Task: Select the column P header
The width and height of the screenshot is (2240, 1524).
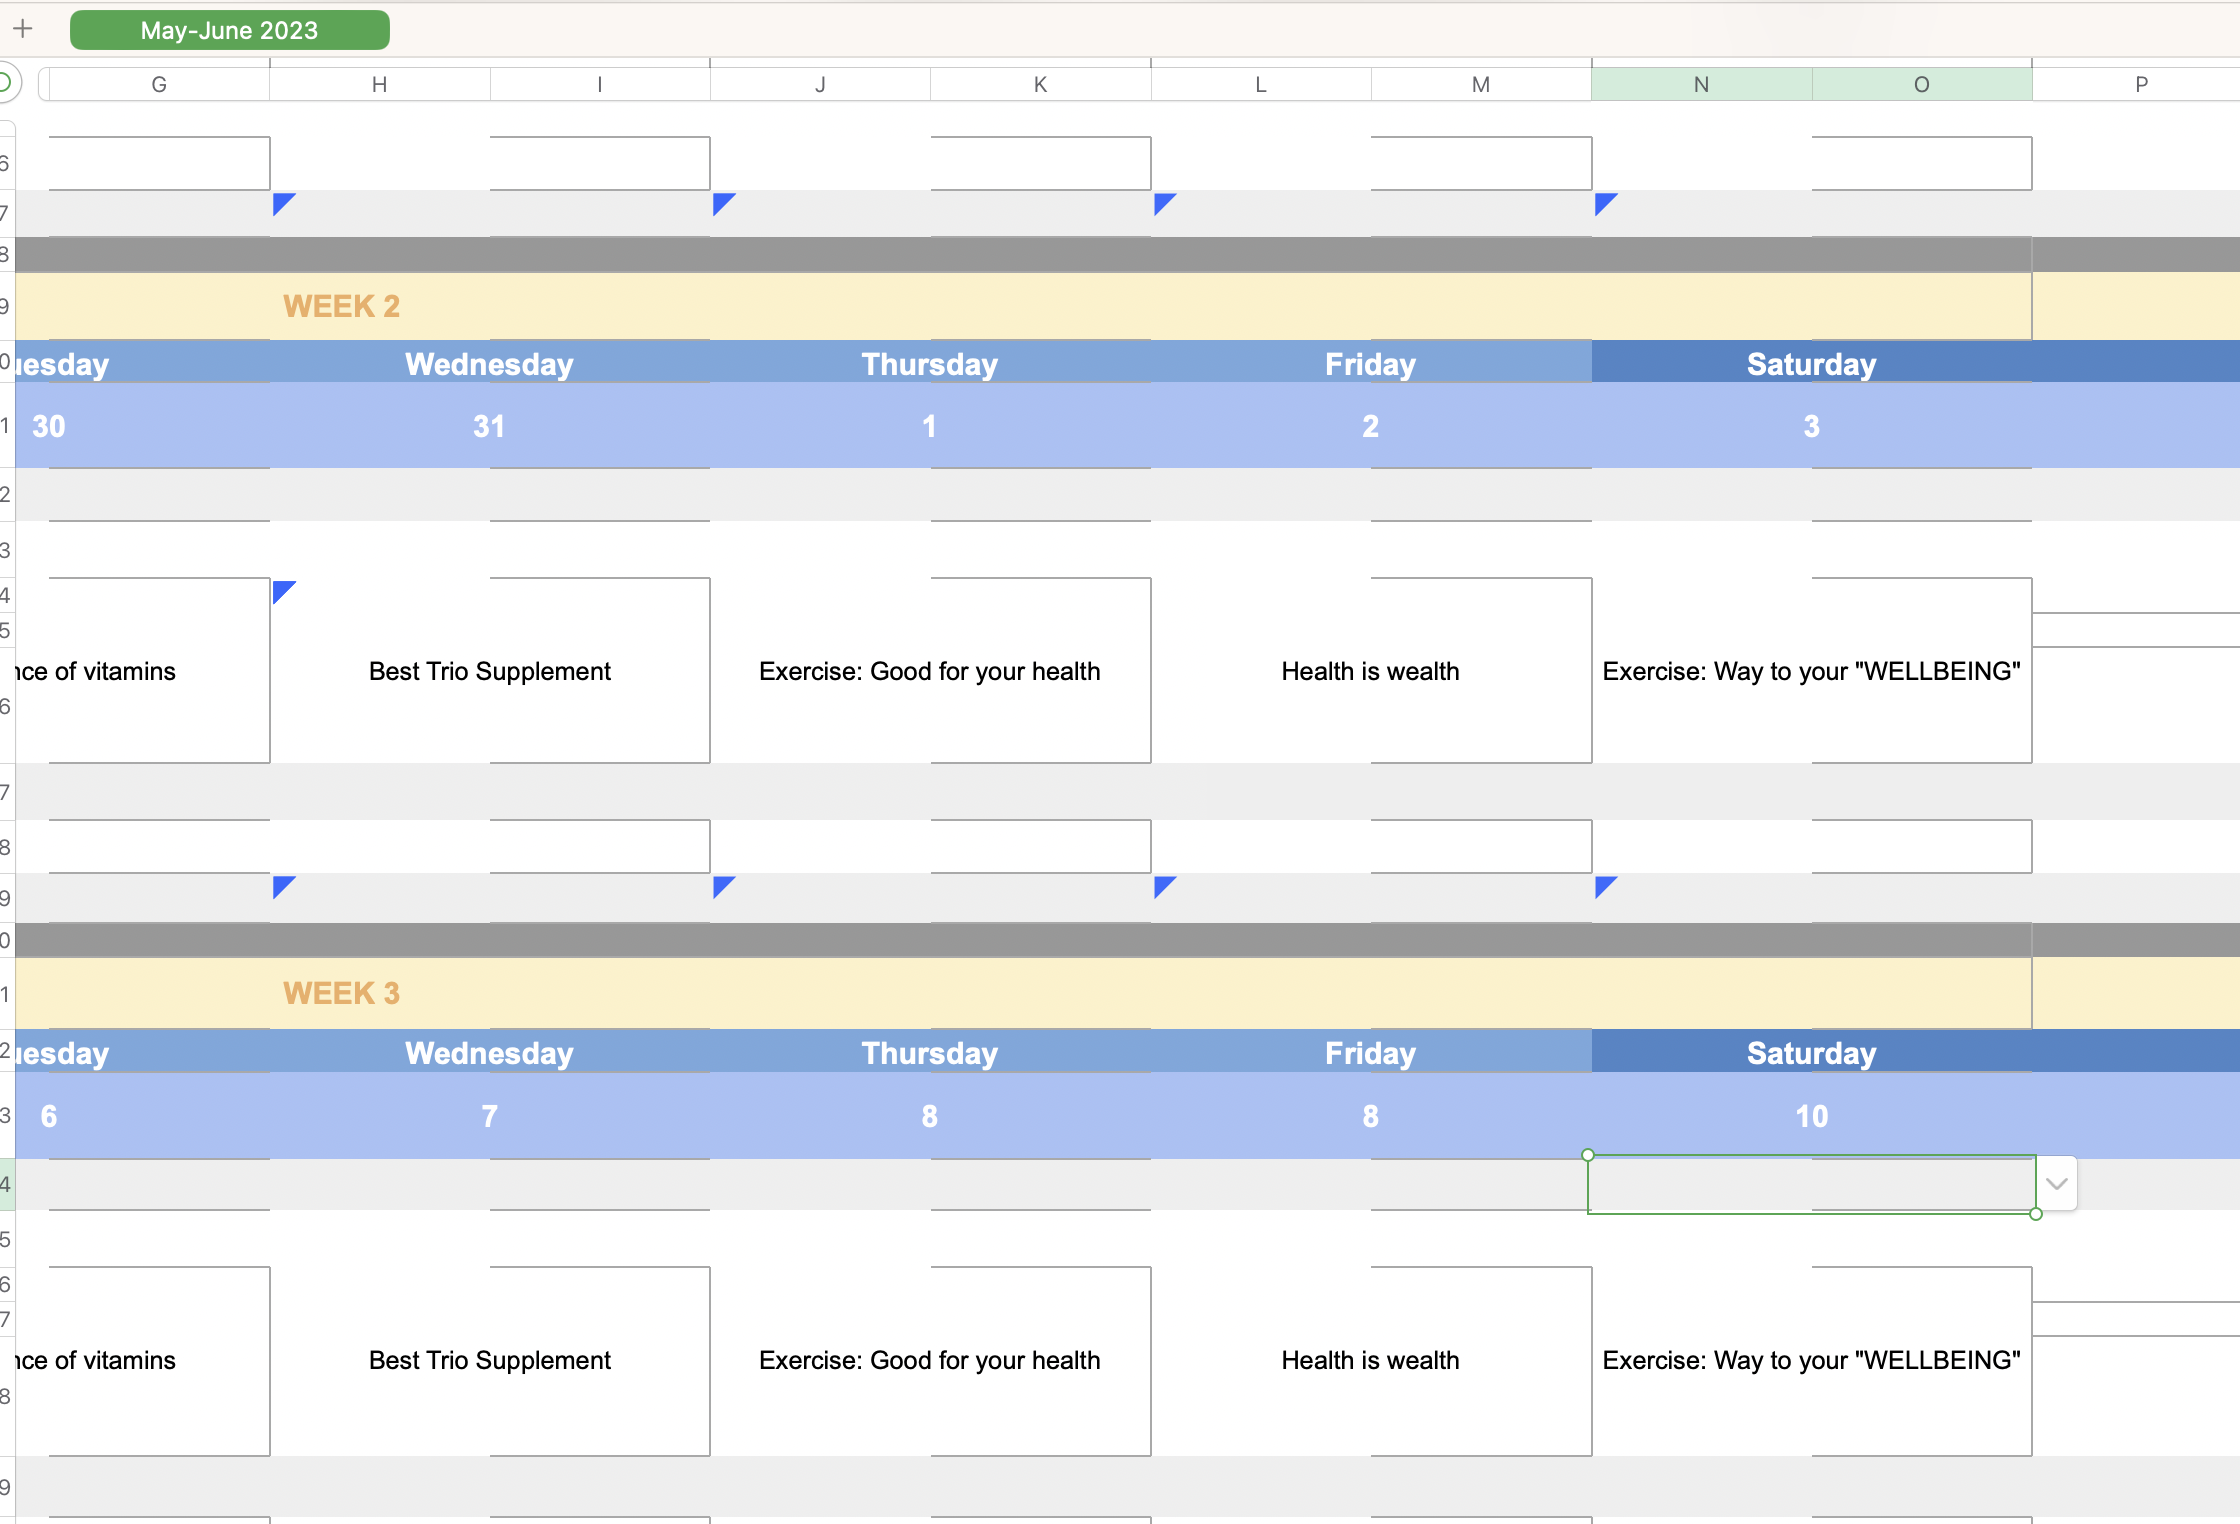Action: click(x=2140, y=85)
